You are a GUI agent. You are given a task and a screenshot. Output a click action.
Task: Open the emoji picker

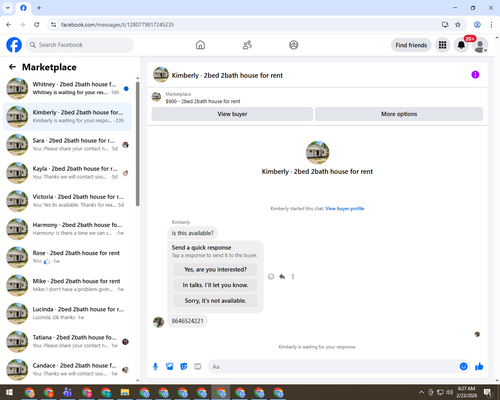pyautogui.click(x=463, y=367)
